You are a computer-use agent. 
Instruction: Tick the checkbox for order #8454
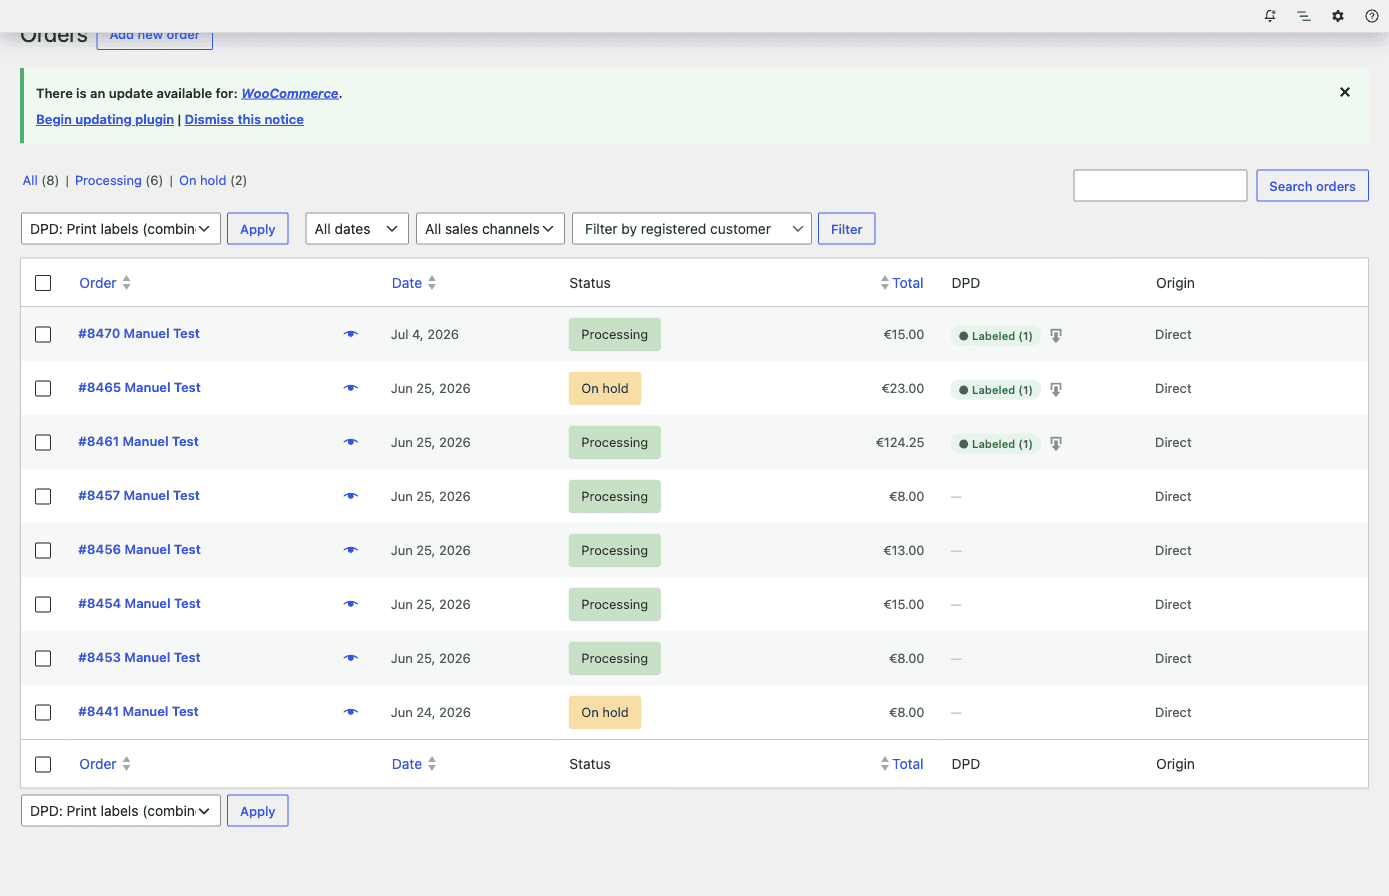43,604
